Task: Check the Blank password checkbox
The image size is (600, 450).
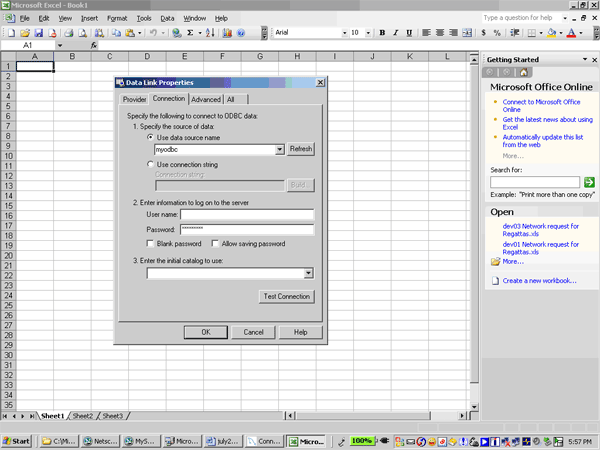Action: (x=150, y=243)
